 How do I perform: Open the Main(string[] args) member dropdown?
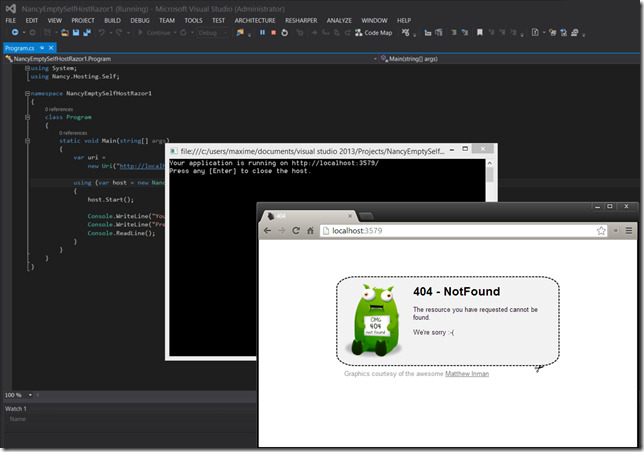[x=509, y=59]
